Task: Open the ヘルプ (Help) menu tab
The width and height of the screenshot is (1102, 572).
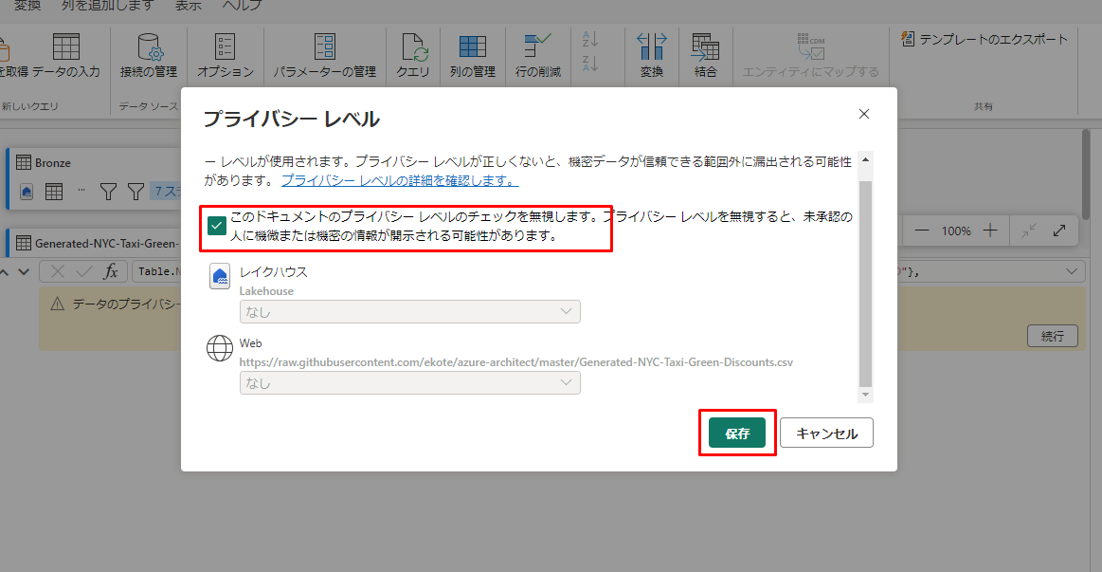Action: click(x=242, y=6)
